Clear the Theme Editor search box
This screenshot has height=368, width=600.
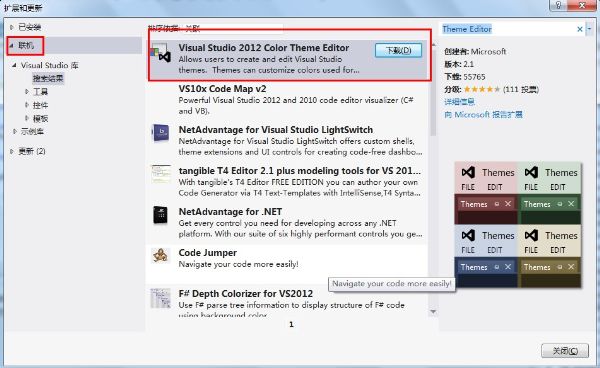pos(579,29)
